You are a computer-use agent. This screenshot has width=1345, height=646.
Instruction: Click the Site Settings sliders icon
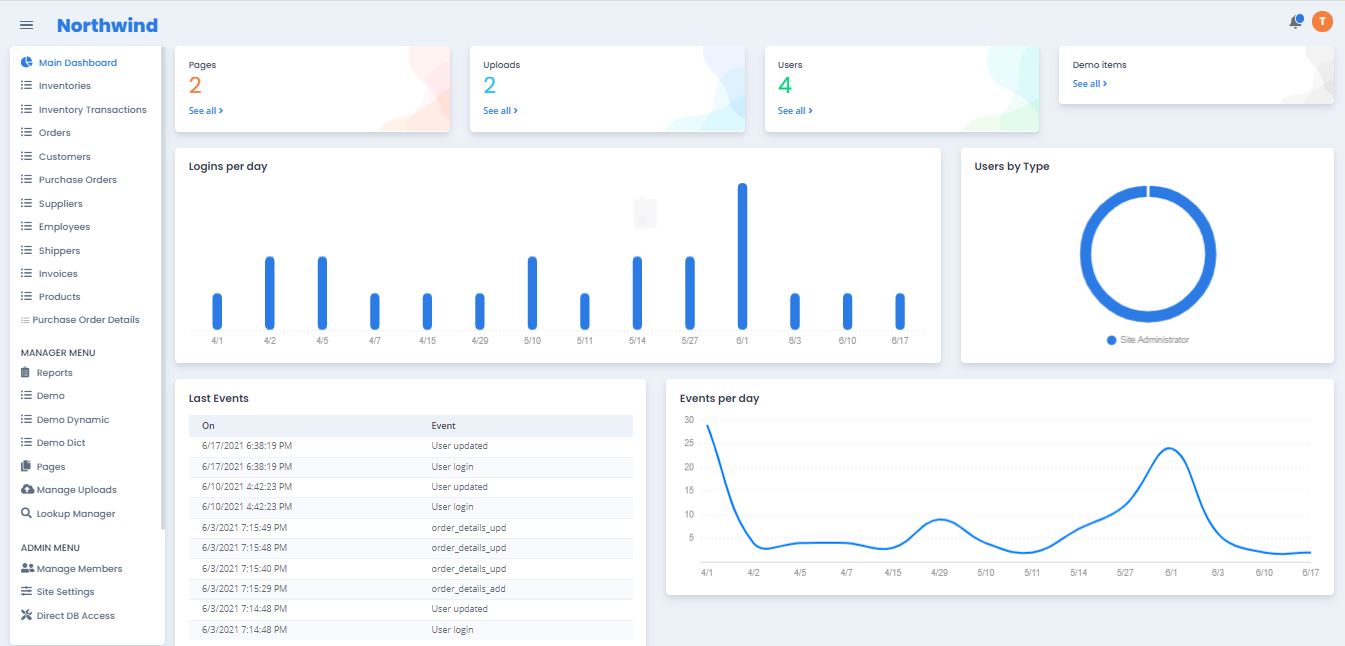(x=27, y=592)
